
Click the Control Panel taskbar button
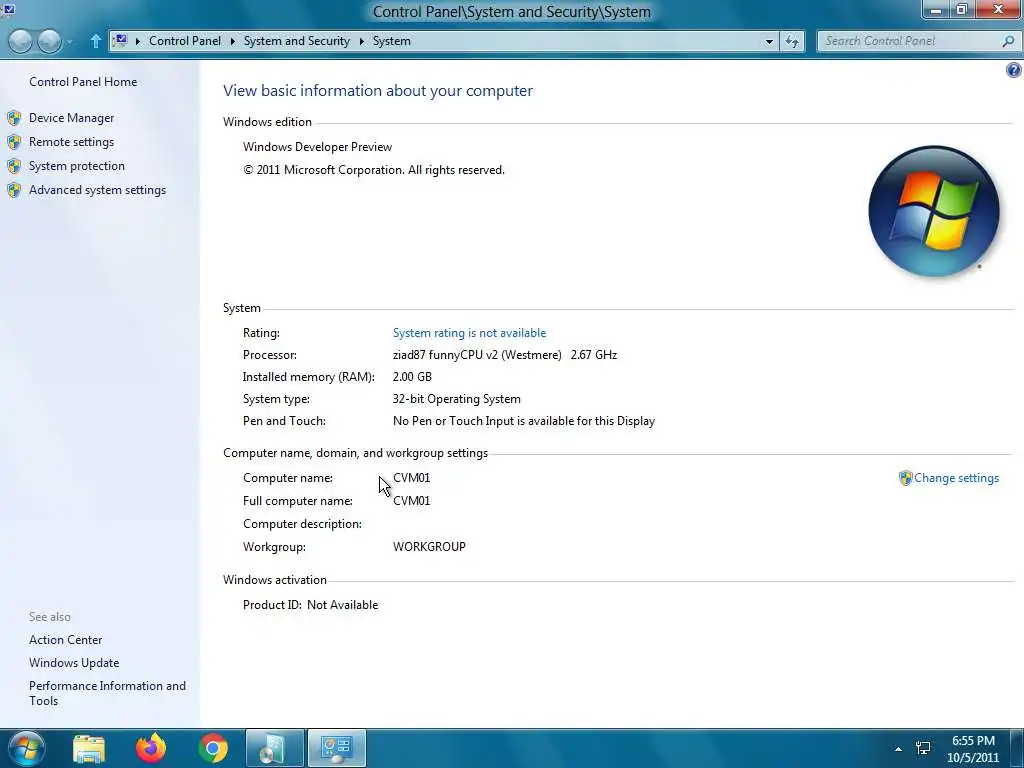coord(337,748)
